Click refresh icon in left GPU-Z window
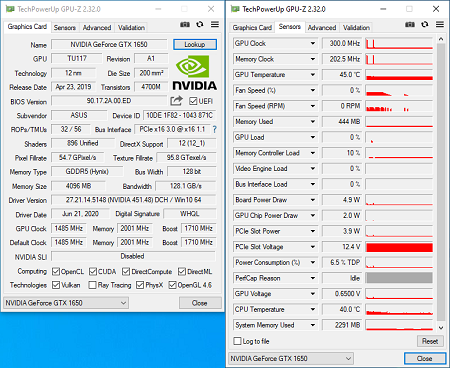Viewport: 450px width, 368px height. point(200,24)
